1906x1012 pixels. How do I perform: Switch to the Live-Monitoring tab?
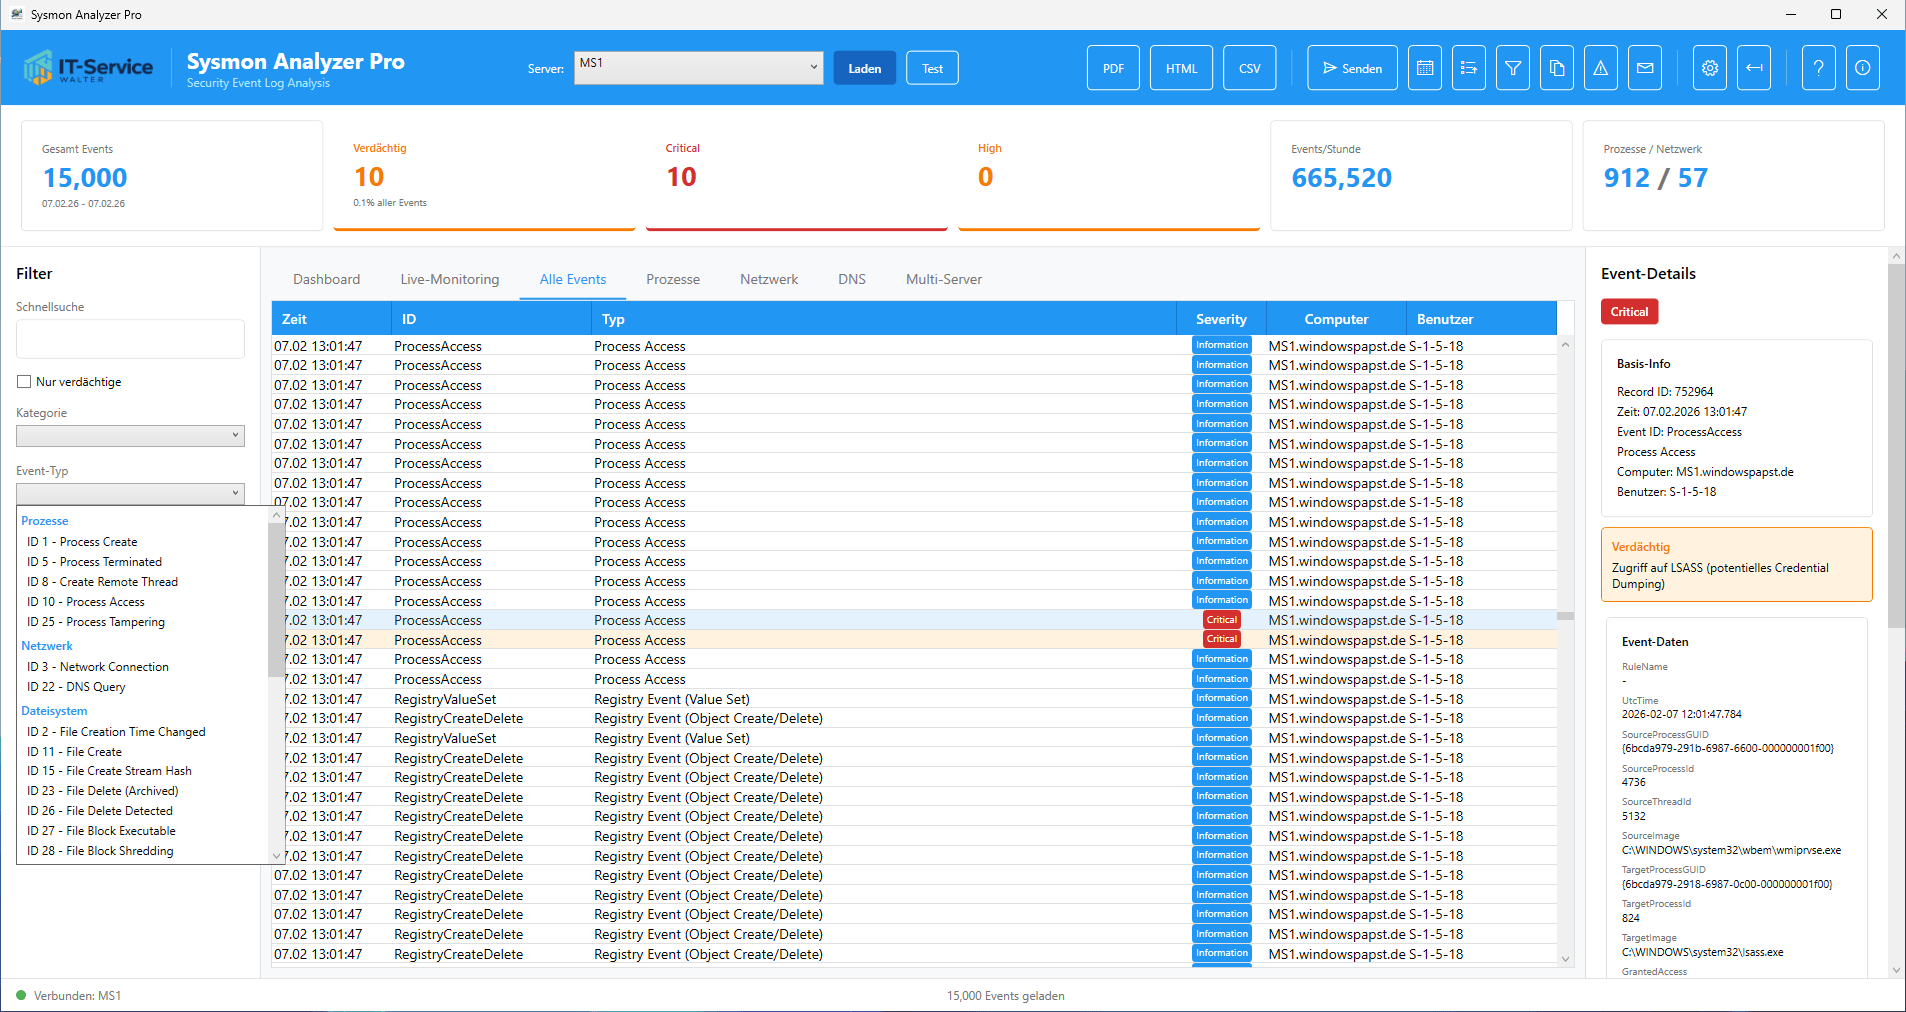point(450,279)
